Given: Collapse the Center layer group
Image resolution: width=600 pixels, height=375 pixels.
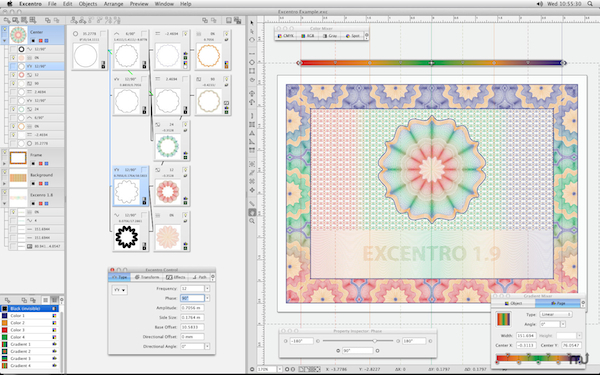Looking at the screenshot, I should point(5,41).
